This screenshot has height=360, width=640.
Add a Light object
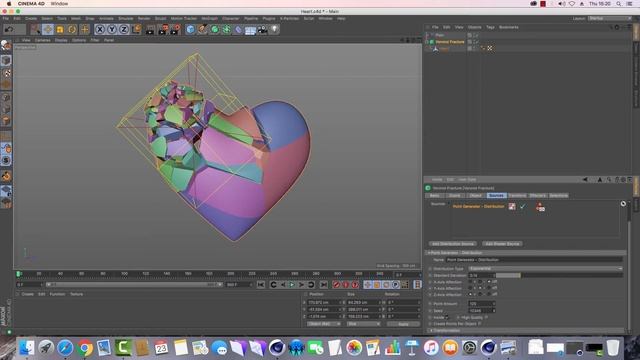[x=274, y=29]
